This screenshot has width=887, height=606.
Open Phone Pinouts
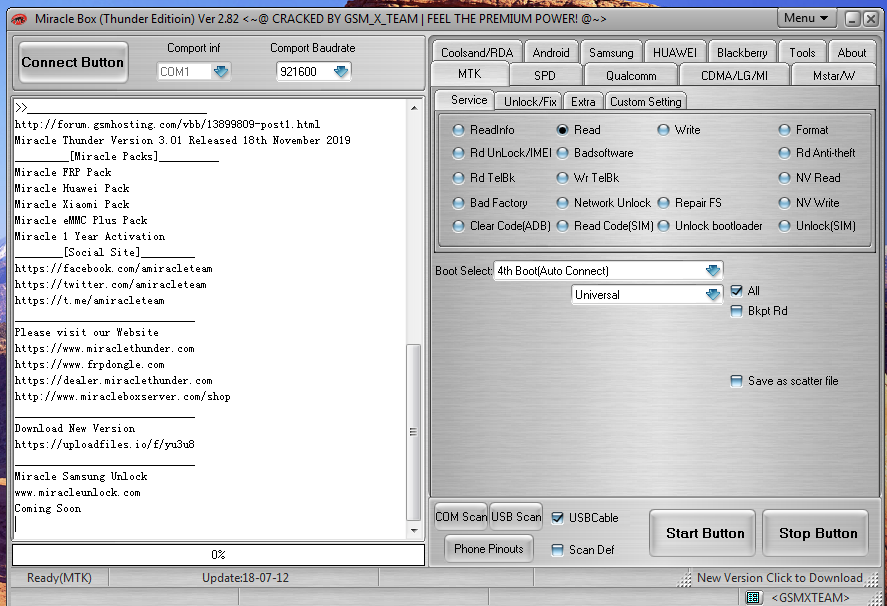pyautogui.click(x=489, y=548)
